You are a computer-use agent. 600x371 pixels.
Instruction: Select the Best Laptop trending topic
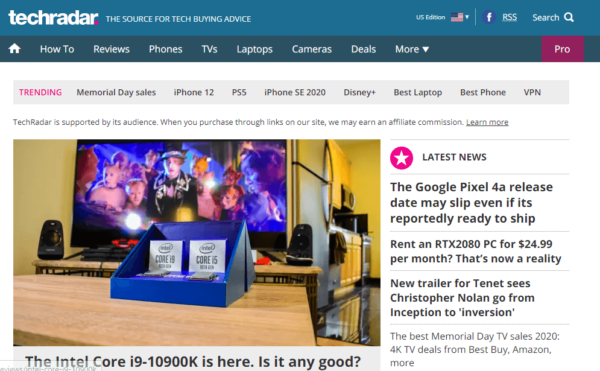pos(418,92)
